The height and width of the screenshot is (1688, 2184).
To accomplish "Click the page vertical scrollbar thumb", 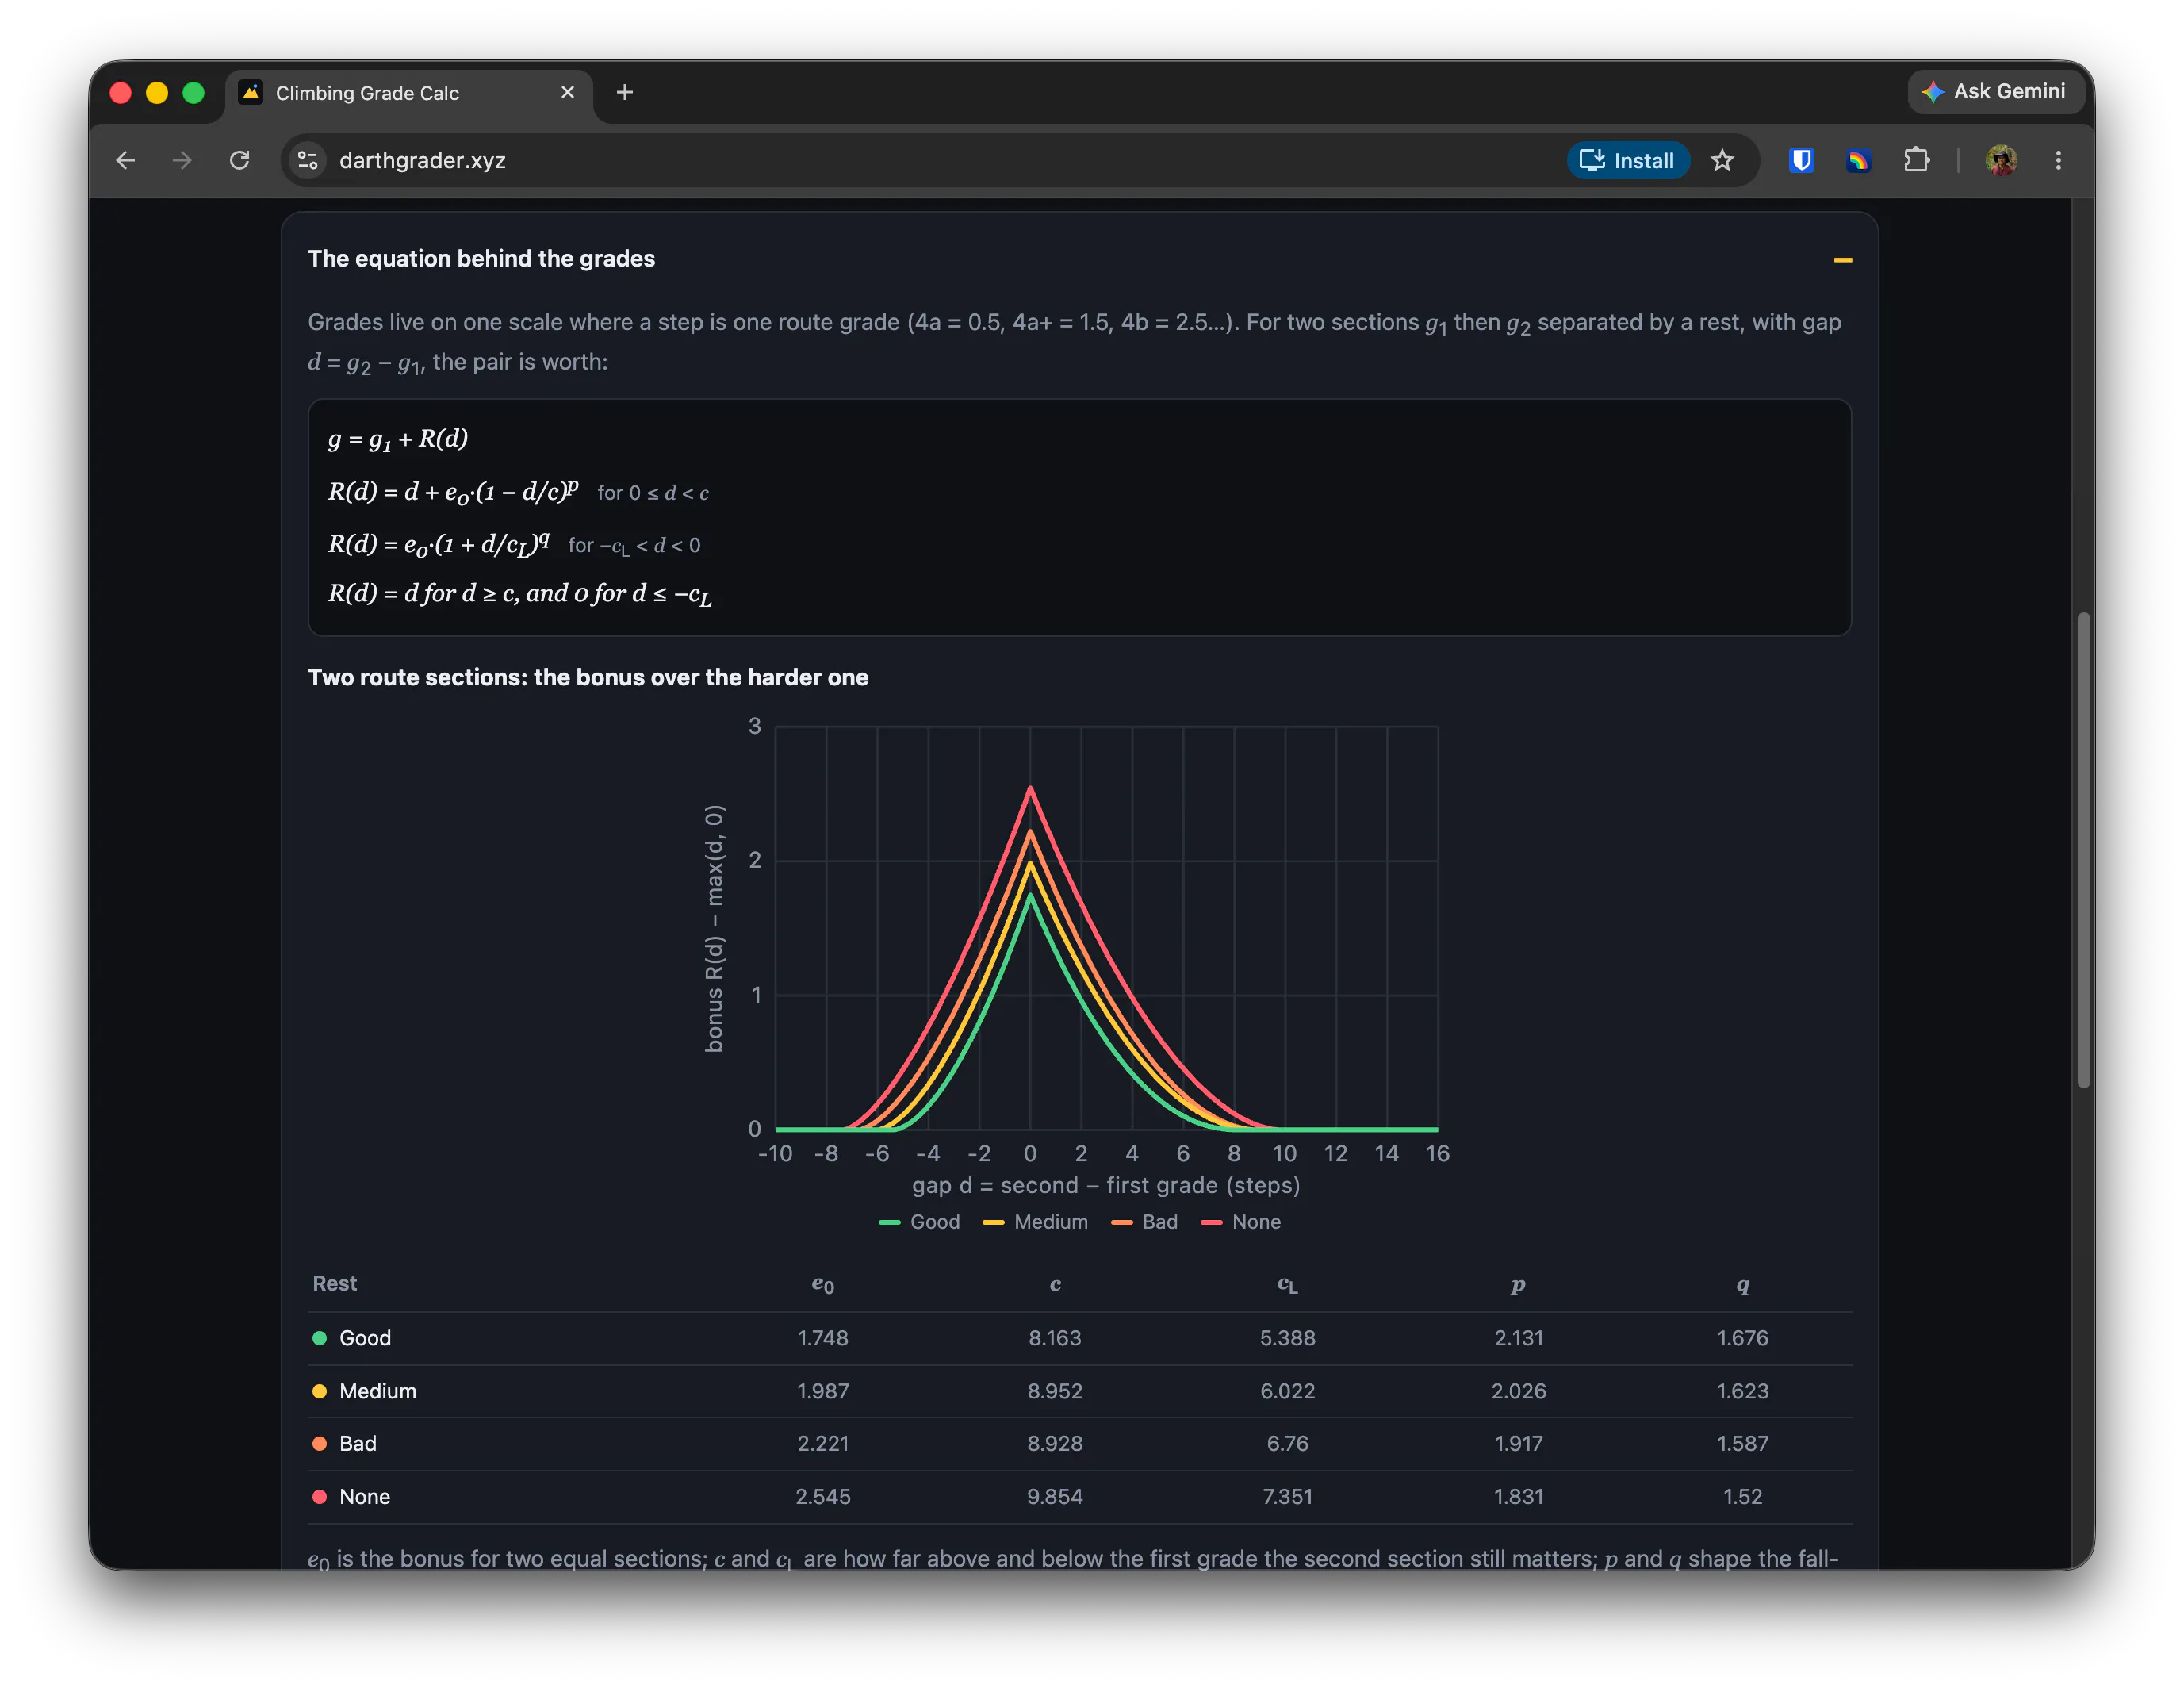I will [x=2083, y=850].
